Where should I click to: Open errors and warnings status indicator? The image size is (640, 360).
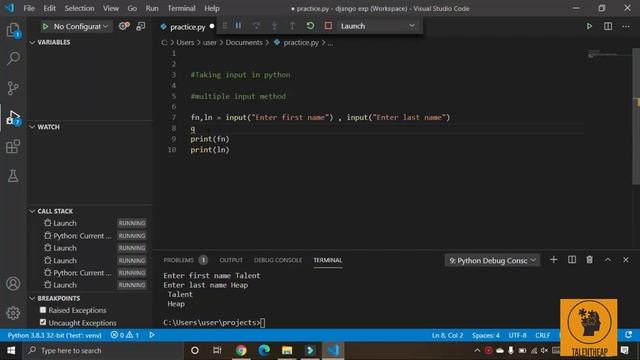[x=125, y=335]
